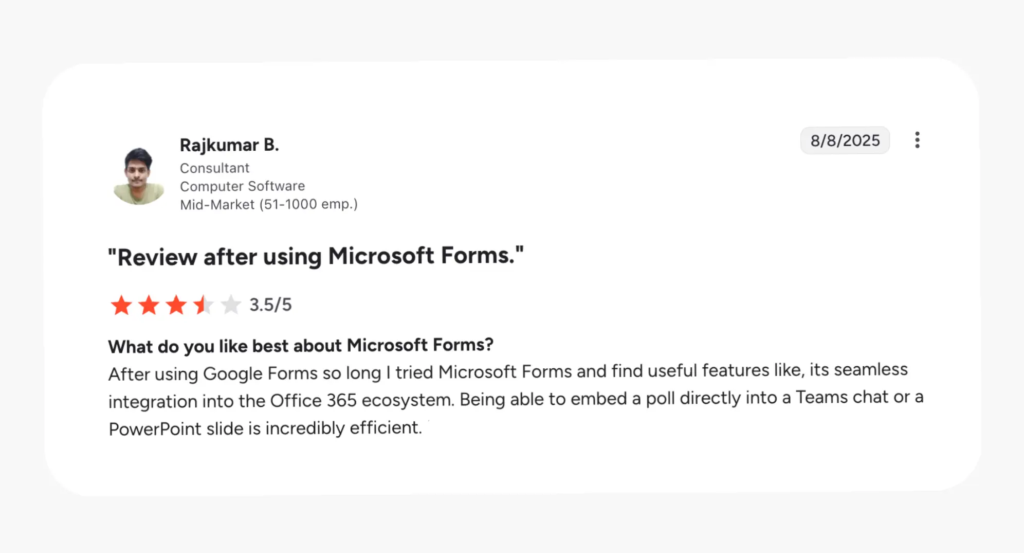Click the third orange rating star
This screenshot has width=1024, height=553.
coord(176,305)
